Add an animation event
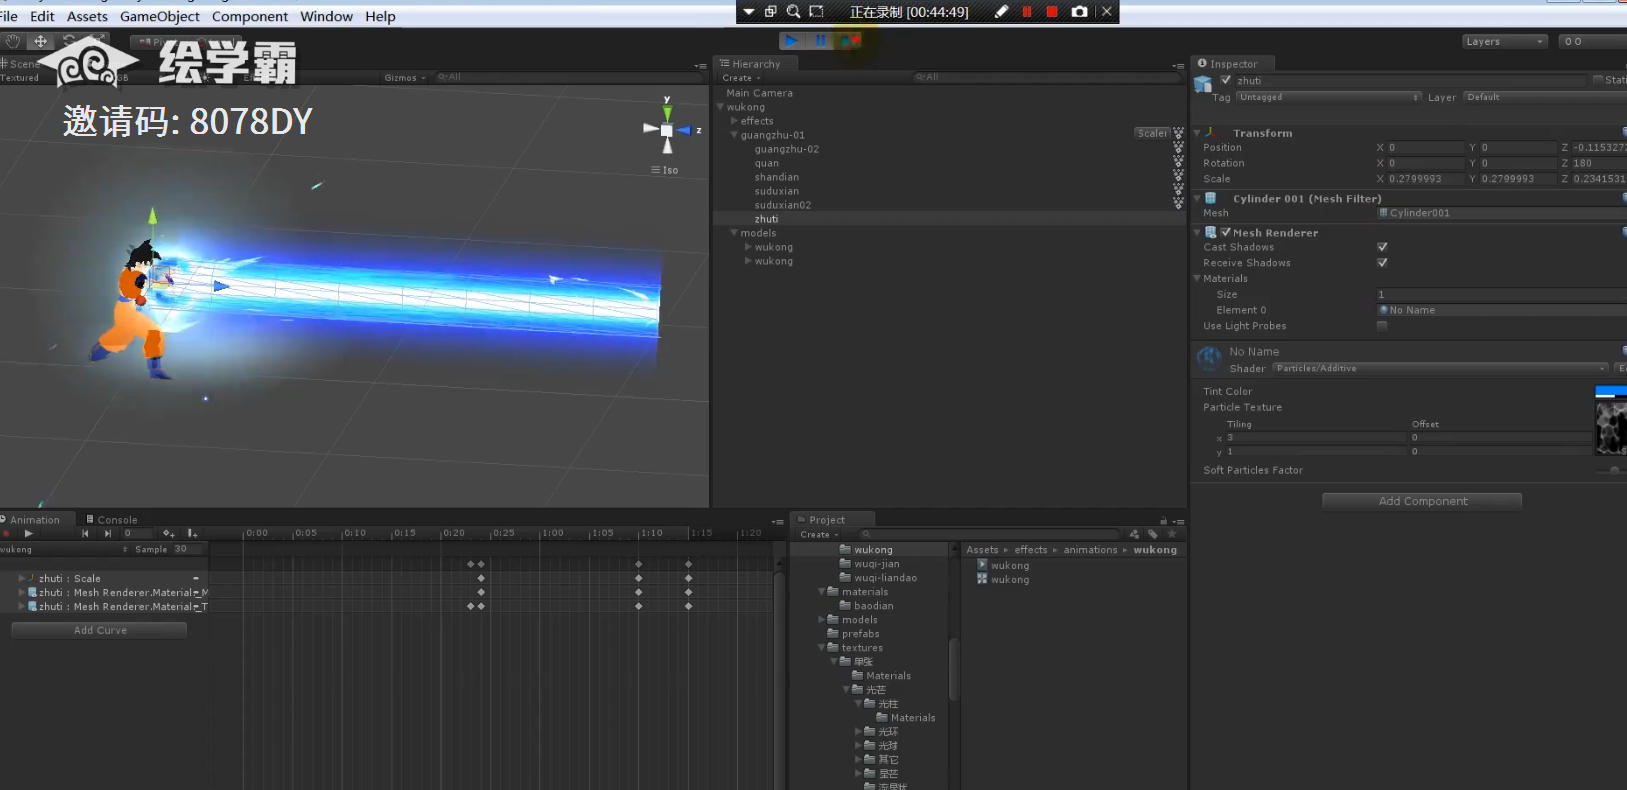Viewport: 1627px width, 790px height. [x=192, y=534]
